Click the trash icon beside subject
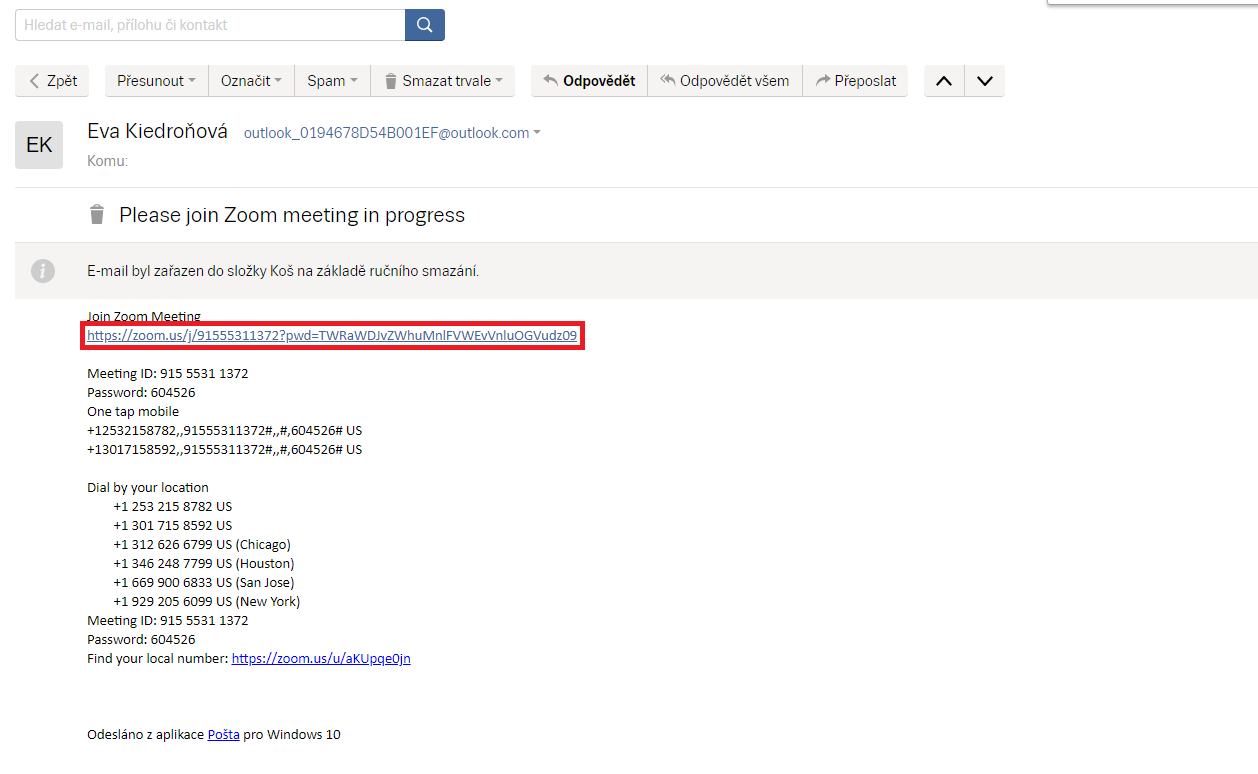This screenshot has height=774, width=1258. [97, 214]
